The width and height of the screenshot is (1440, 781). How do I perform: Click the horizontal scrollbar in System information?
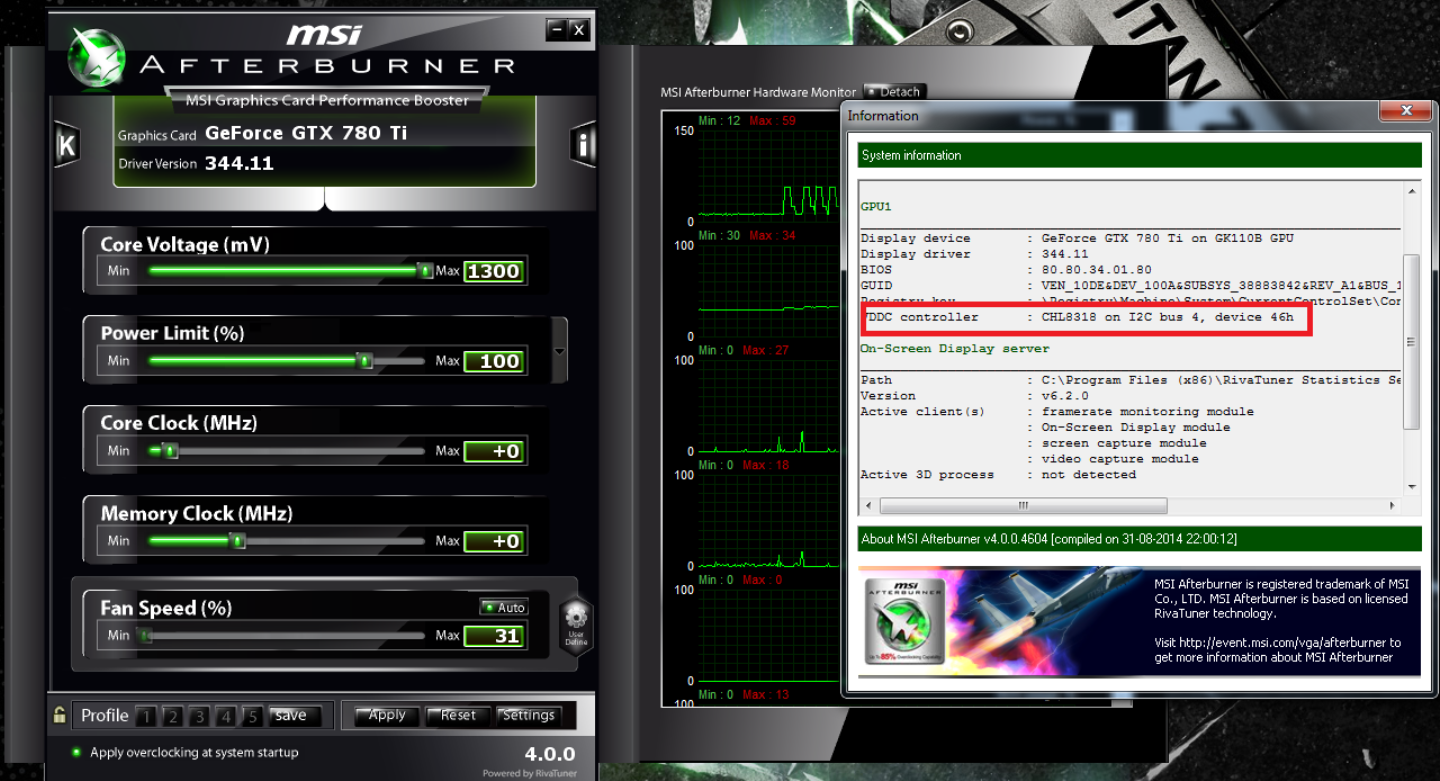coord(1022,505)
